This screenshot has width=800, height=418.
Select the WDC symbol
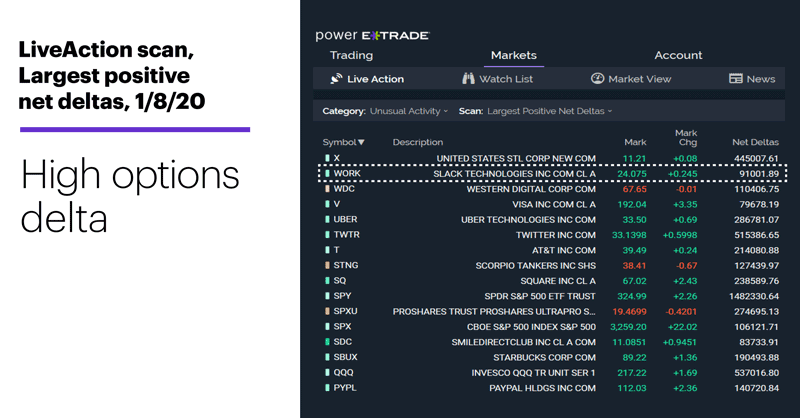tap(344, 189)
